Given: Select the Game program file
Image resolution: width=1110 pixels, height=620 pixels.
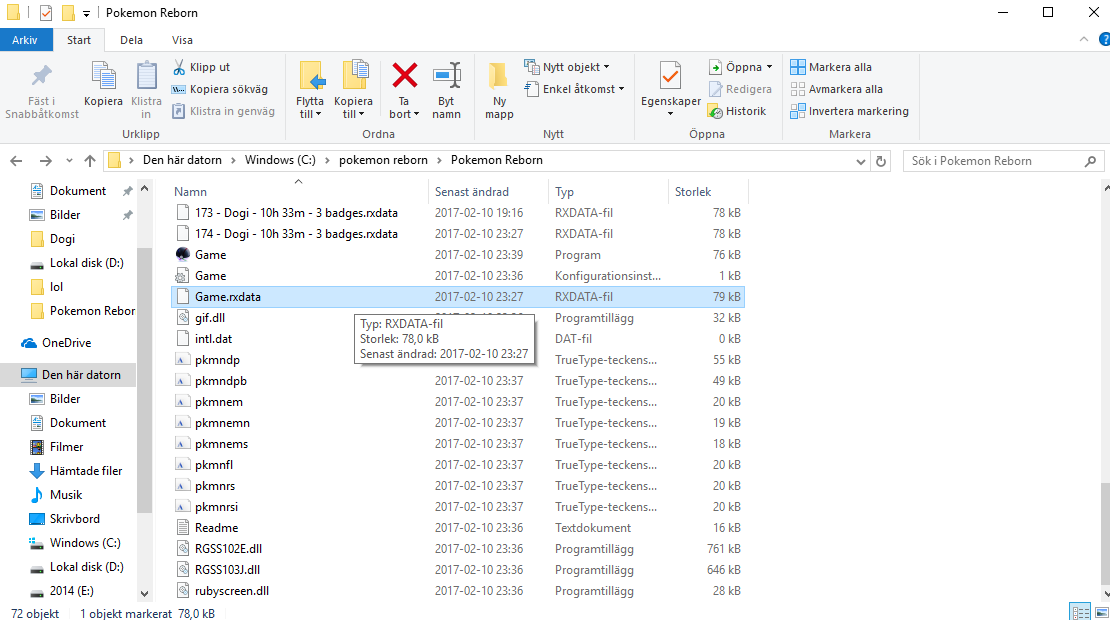Looking at the screenshot, I should click(x=458, y=255).
